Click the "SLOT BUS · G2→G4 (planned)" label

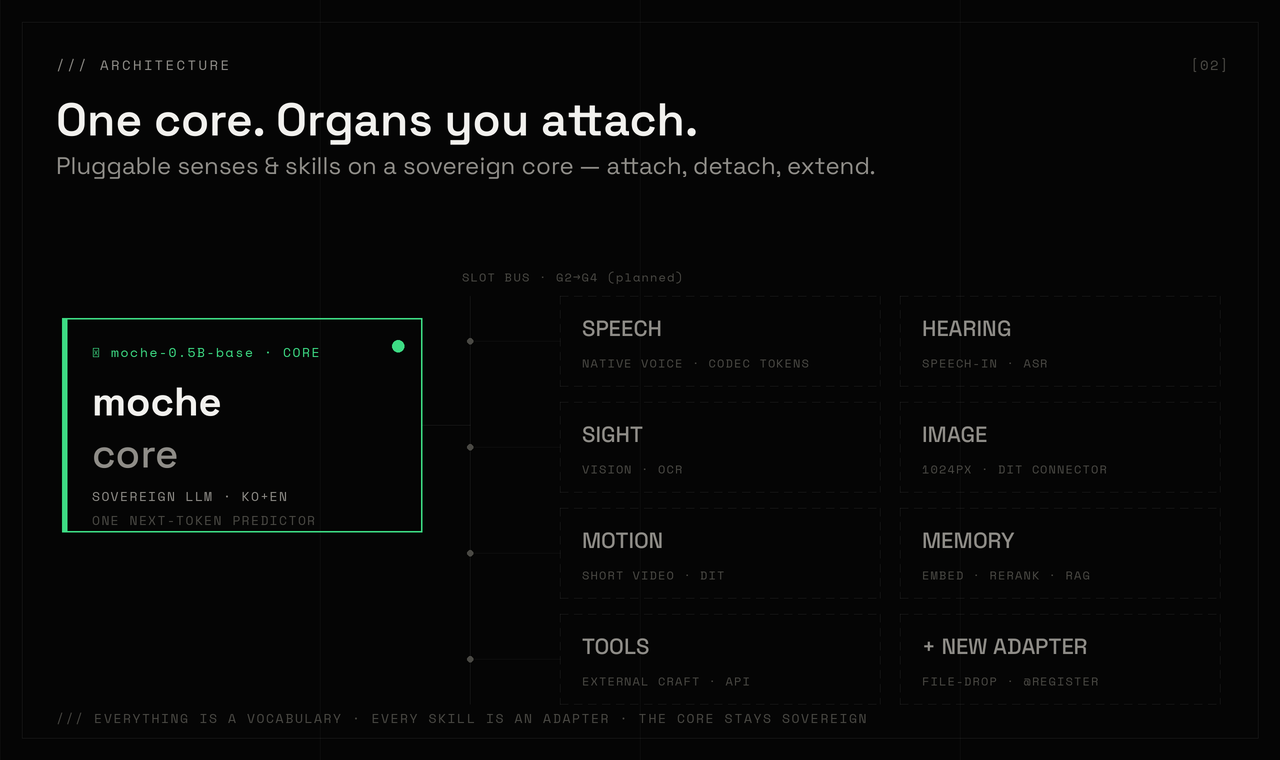pos(572,277)
